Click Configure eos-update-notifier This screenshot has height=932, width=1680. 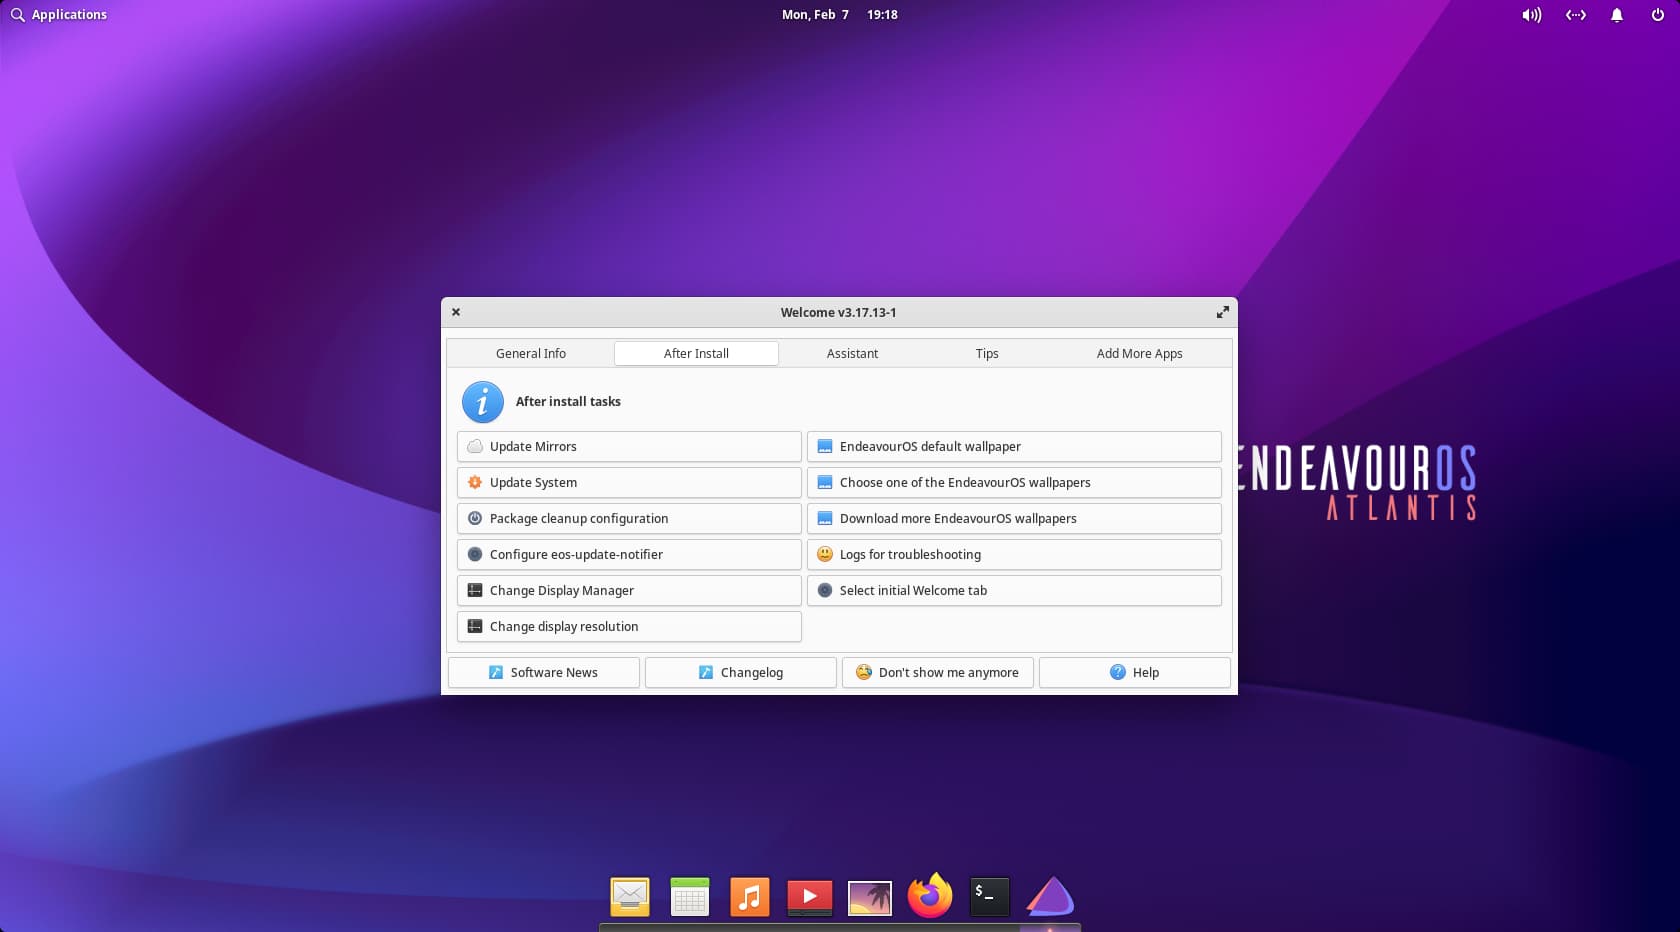click(629, 555)
